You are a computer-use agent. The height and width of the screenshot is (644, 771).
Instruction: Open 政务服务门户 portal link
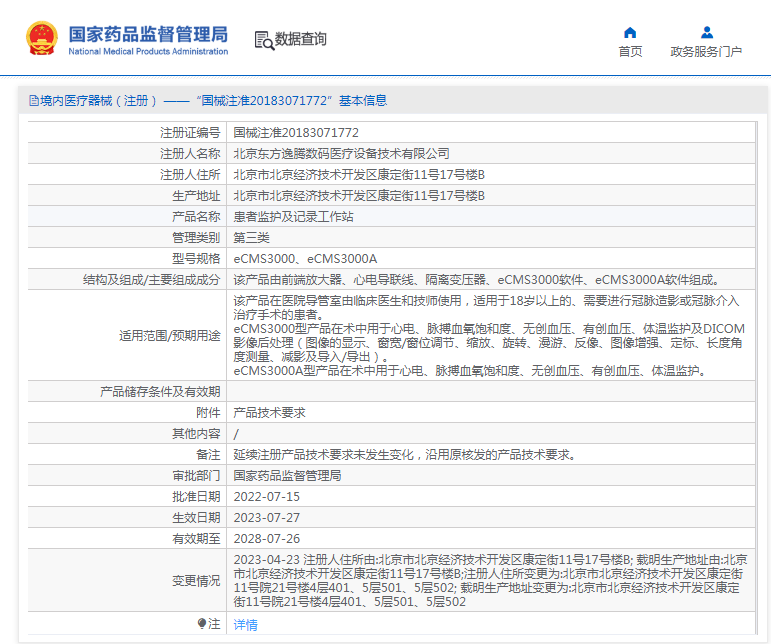[706, 52]
